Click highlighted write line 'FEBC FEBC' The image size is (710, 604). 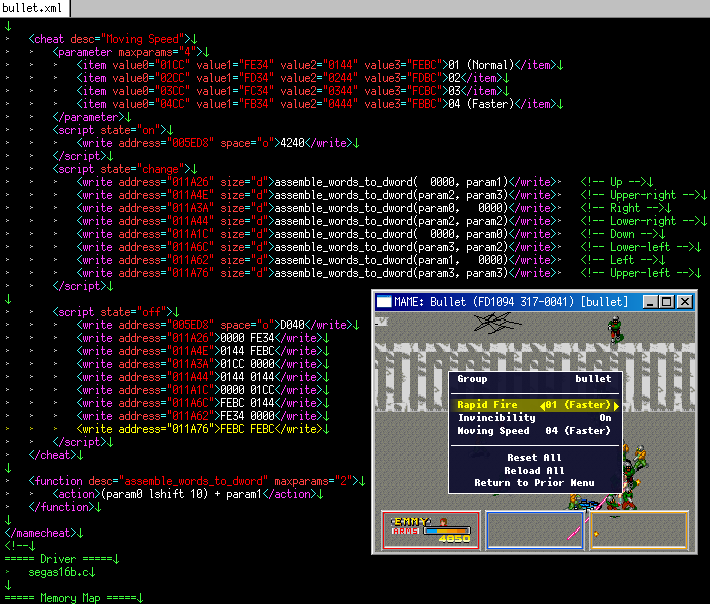[203, 429]
